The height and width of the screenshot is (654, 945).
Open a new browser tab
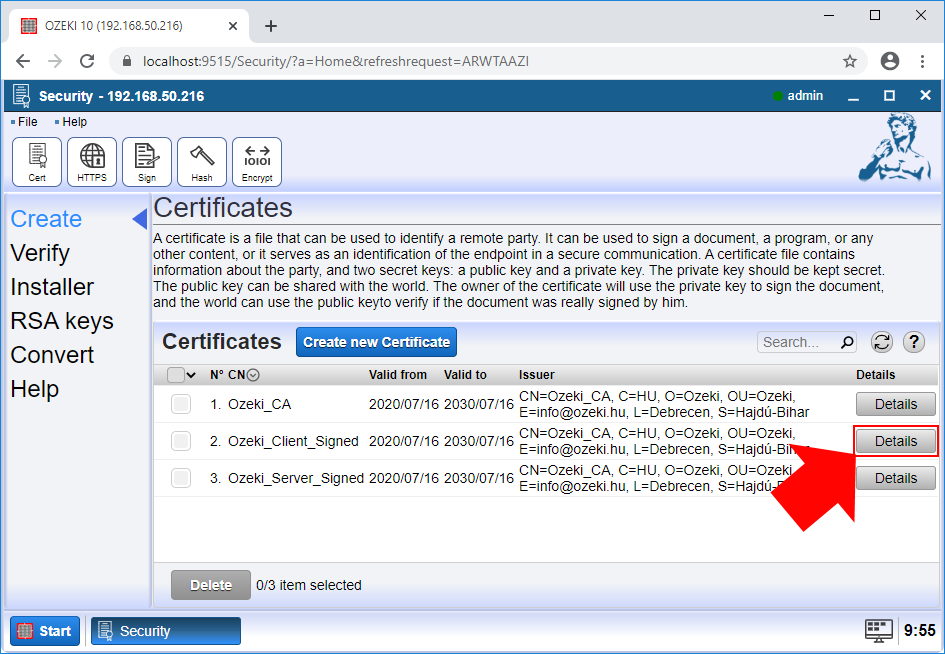click(x=271, y=26)
